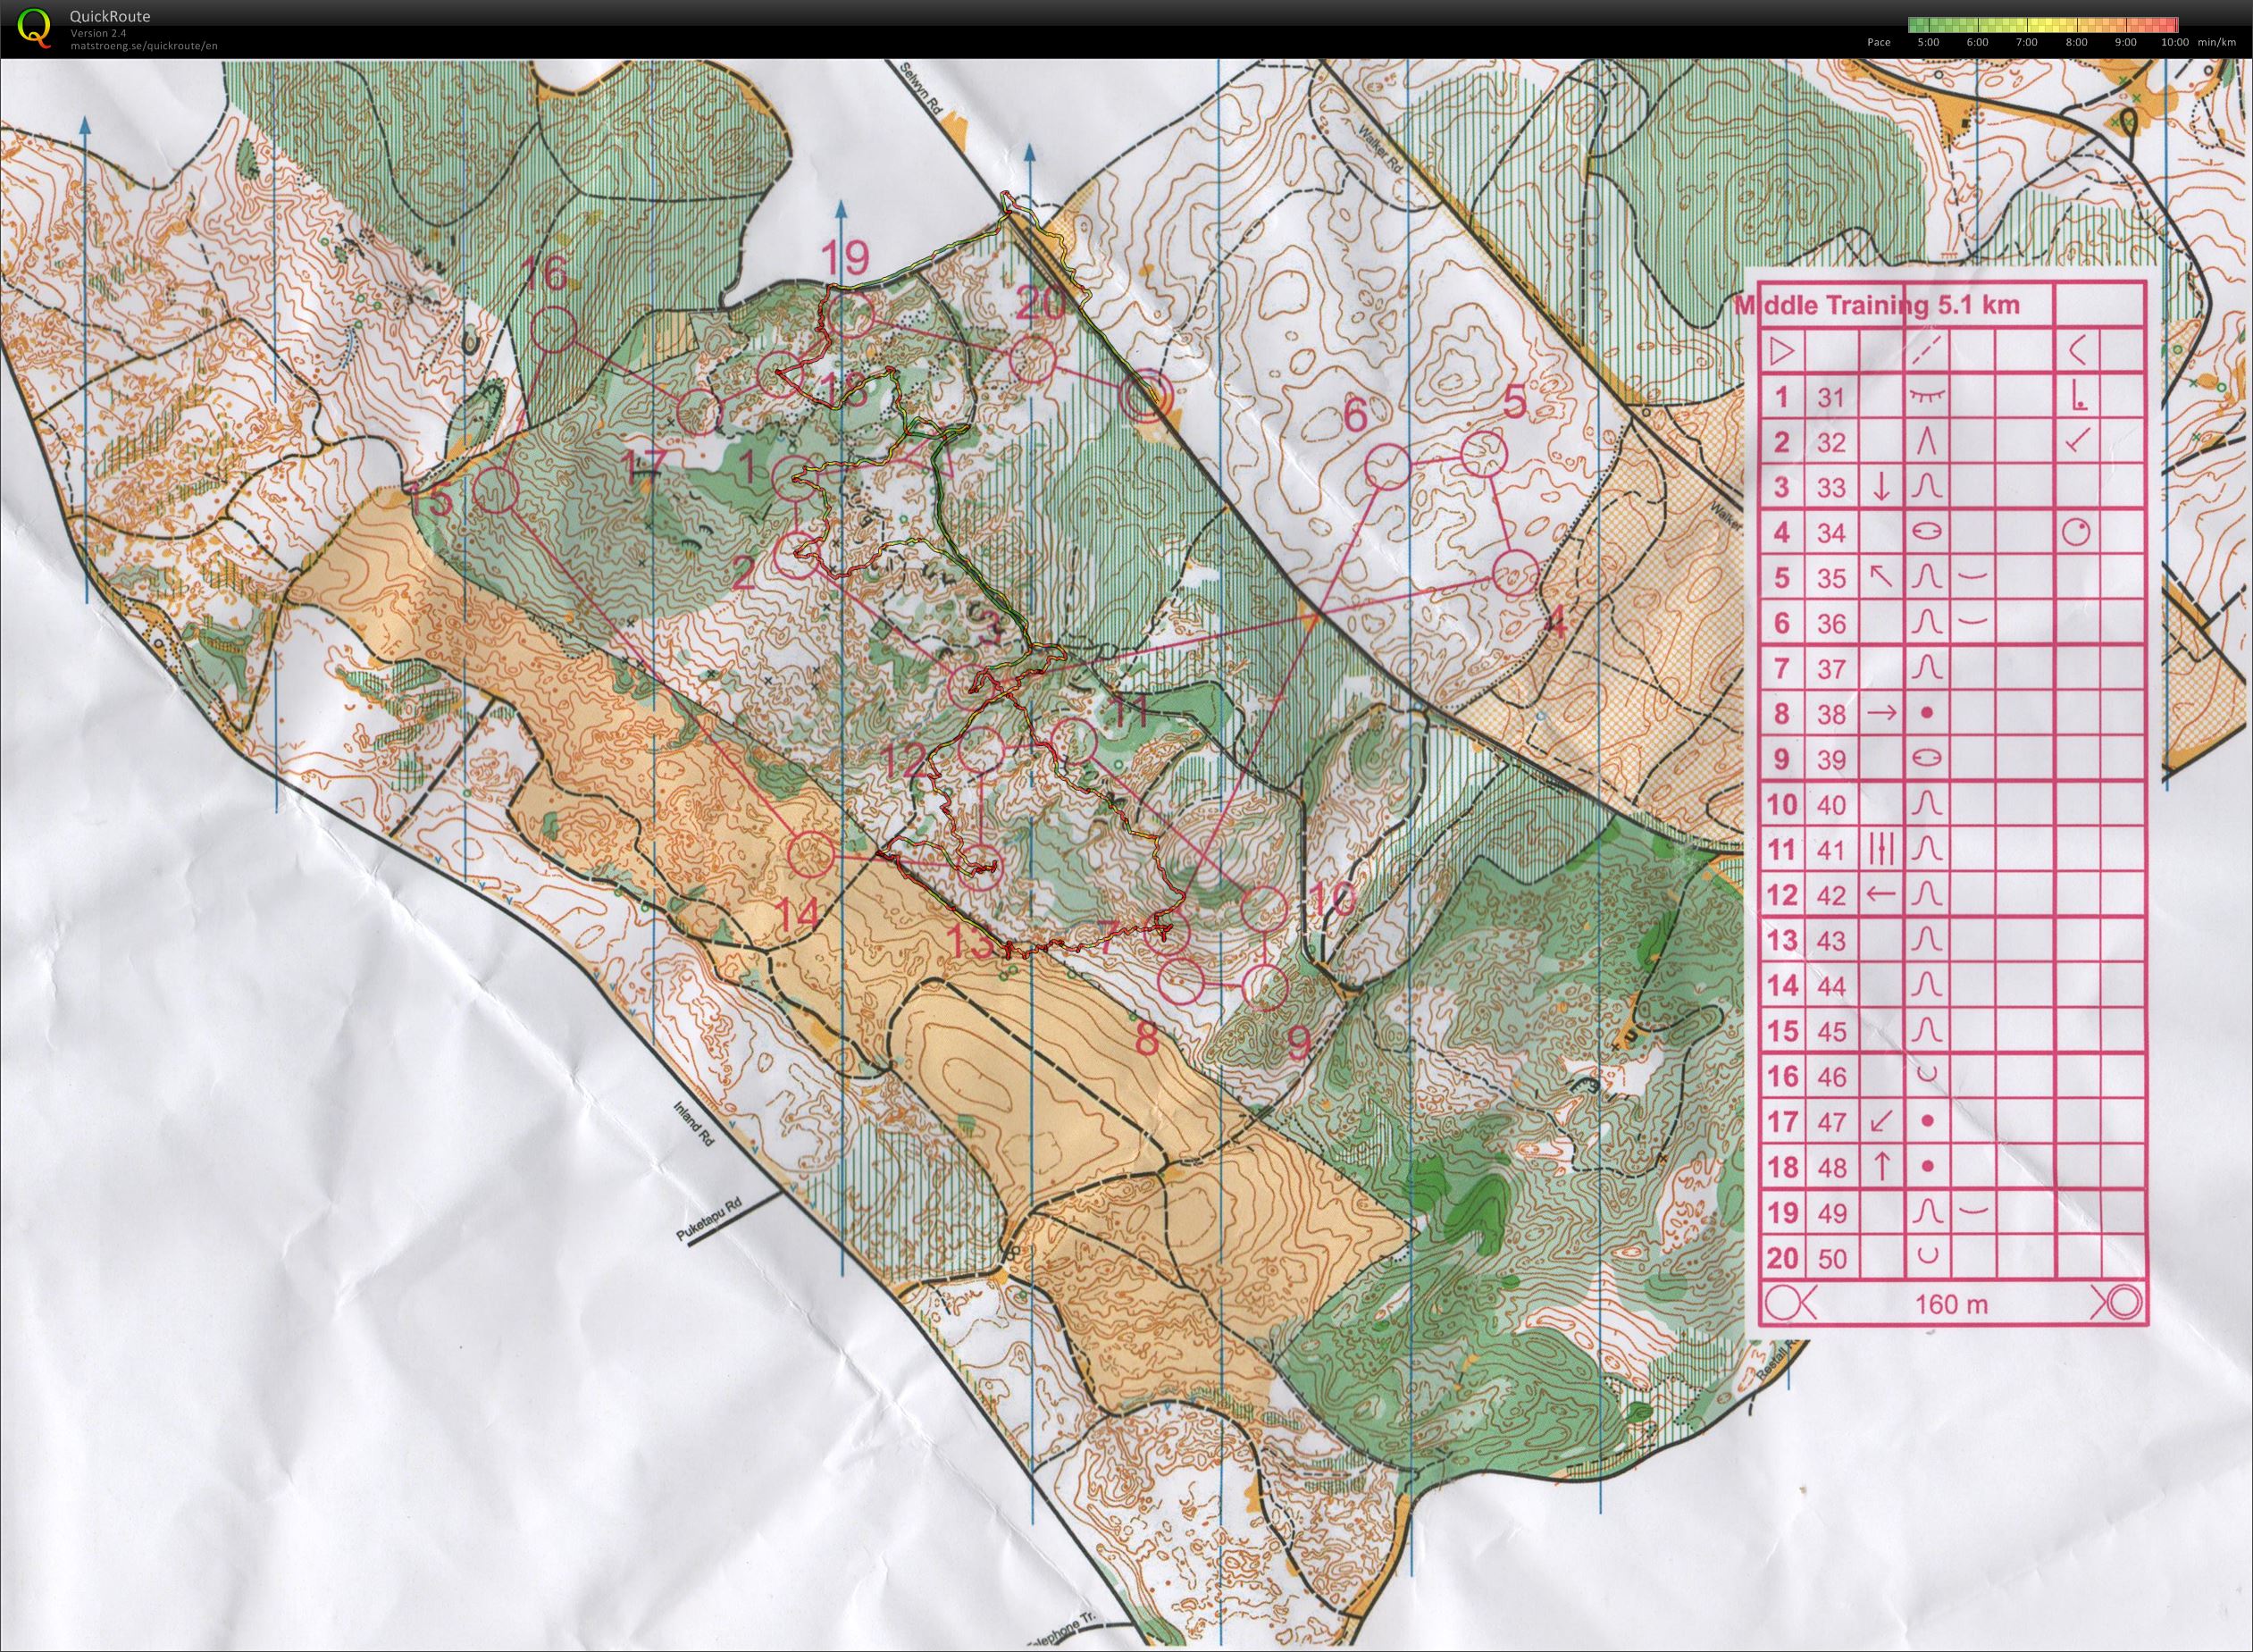Click control code 38 in the table

point(1831,714)
